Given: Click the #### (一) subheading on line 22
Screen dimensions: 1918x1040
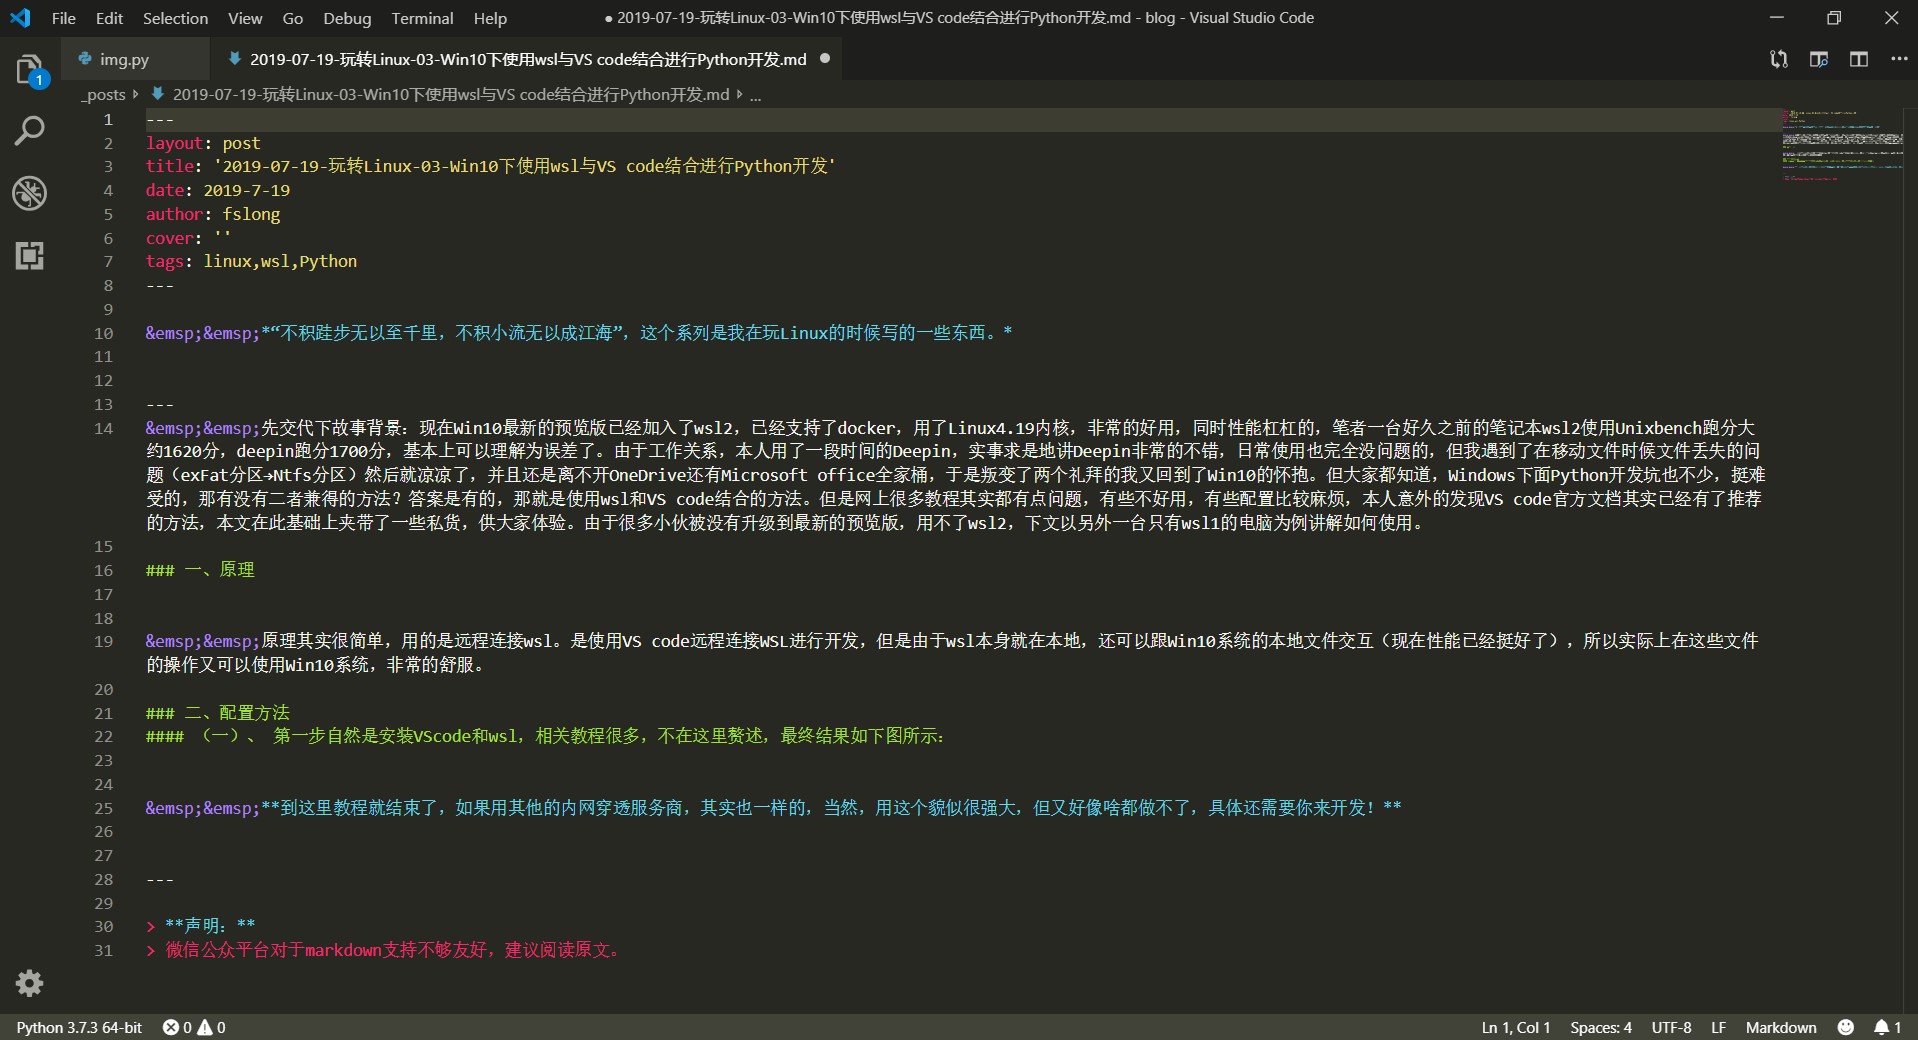Looking at the screenshot, I should tap(545, 736).
